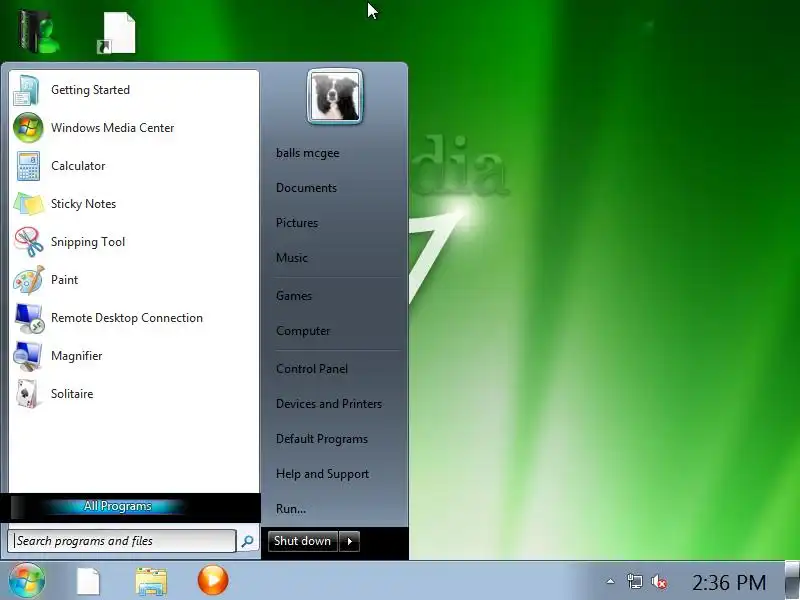Click the Show desktop button
The width and height of the screenshot is (800, 600).
[x=792, y=580]
